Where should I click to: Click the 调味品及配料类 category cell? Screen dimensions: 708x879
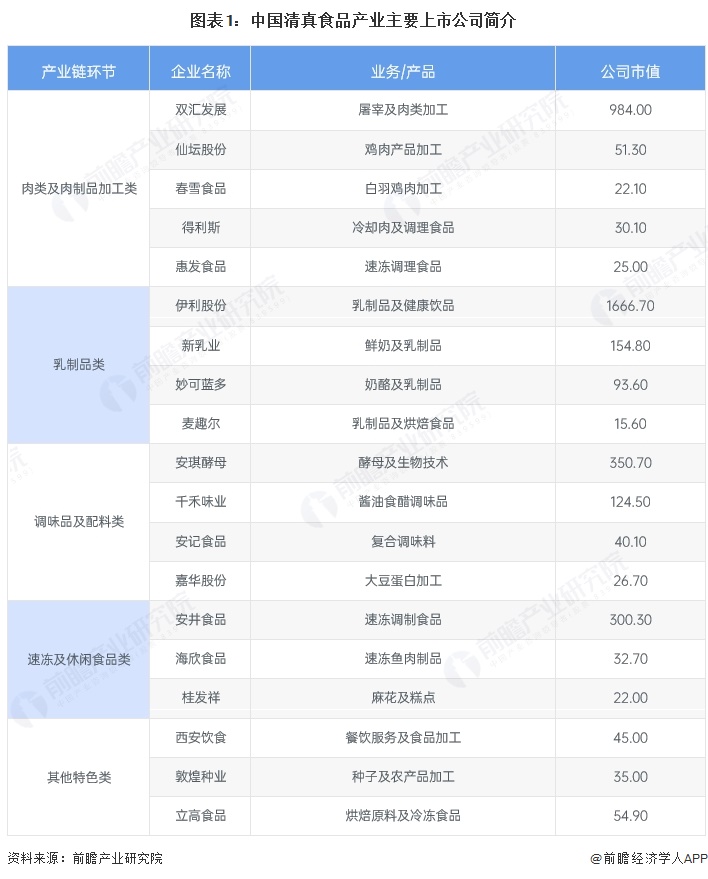(78, 522)
